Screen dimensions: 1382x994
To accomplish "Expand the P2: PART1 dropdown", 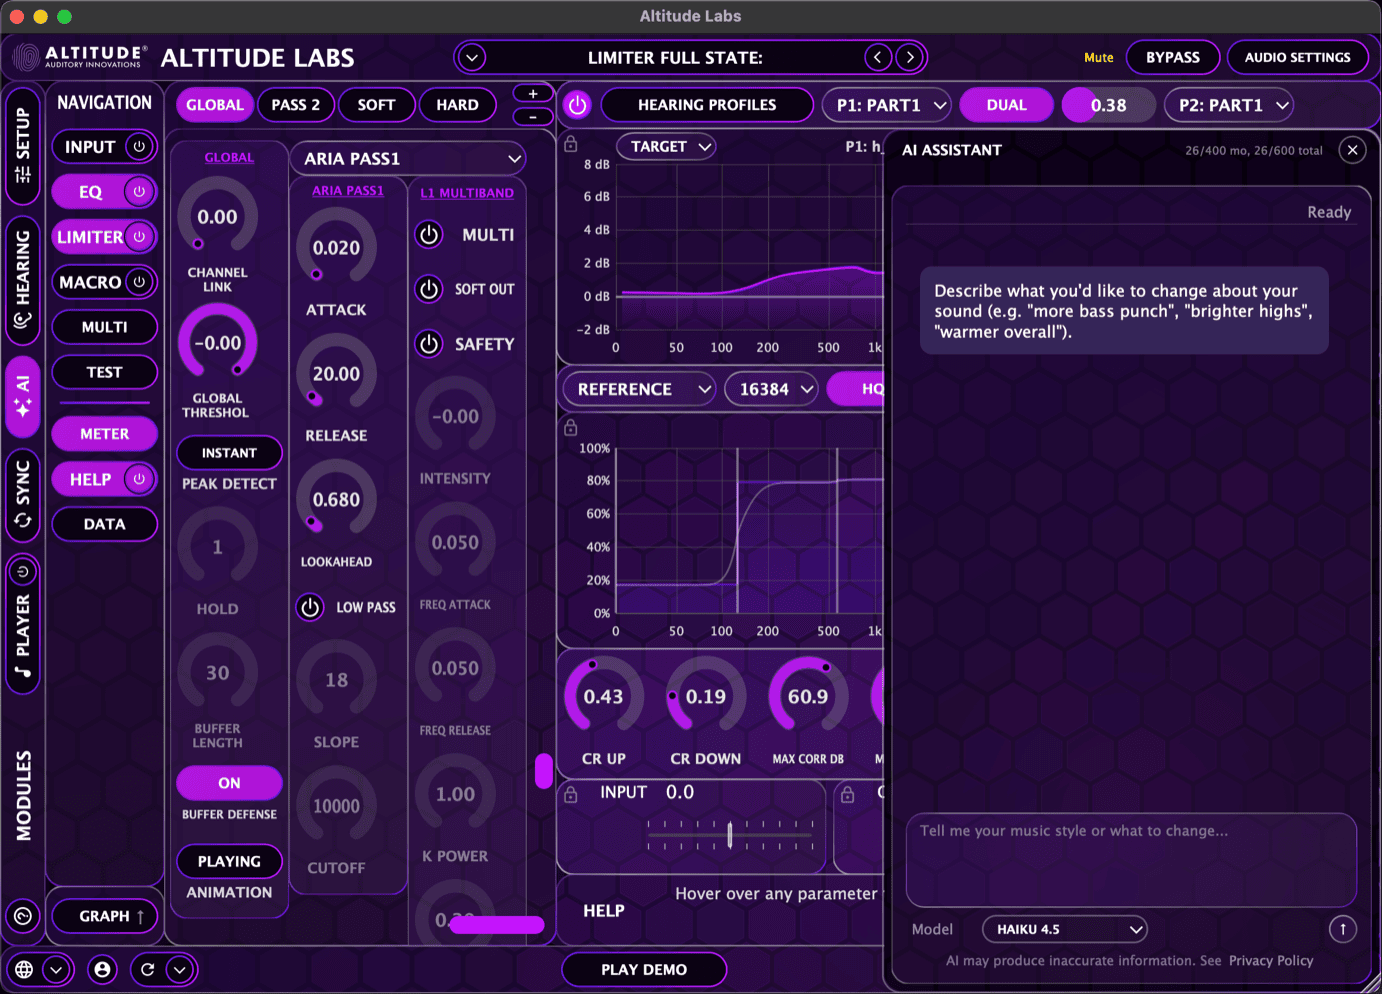I will pos(1229,105).
